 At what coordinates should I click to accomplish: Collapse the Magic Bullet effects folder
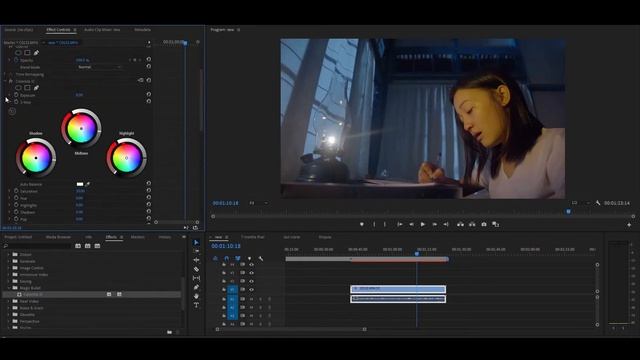[x=9, y=288]
